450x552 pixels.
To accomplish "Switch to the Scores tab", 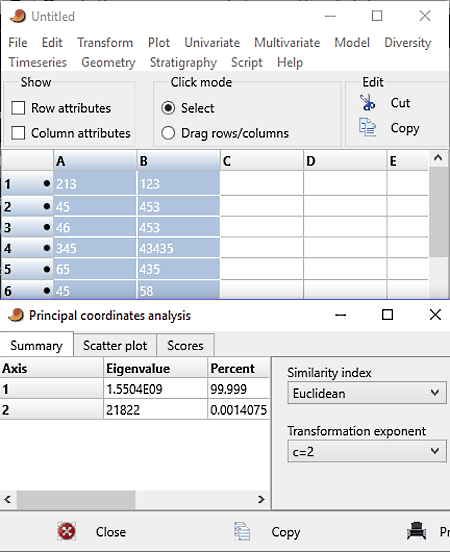I will point(185,345).
